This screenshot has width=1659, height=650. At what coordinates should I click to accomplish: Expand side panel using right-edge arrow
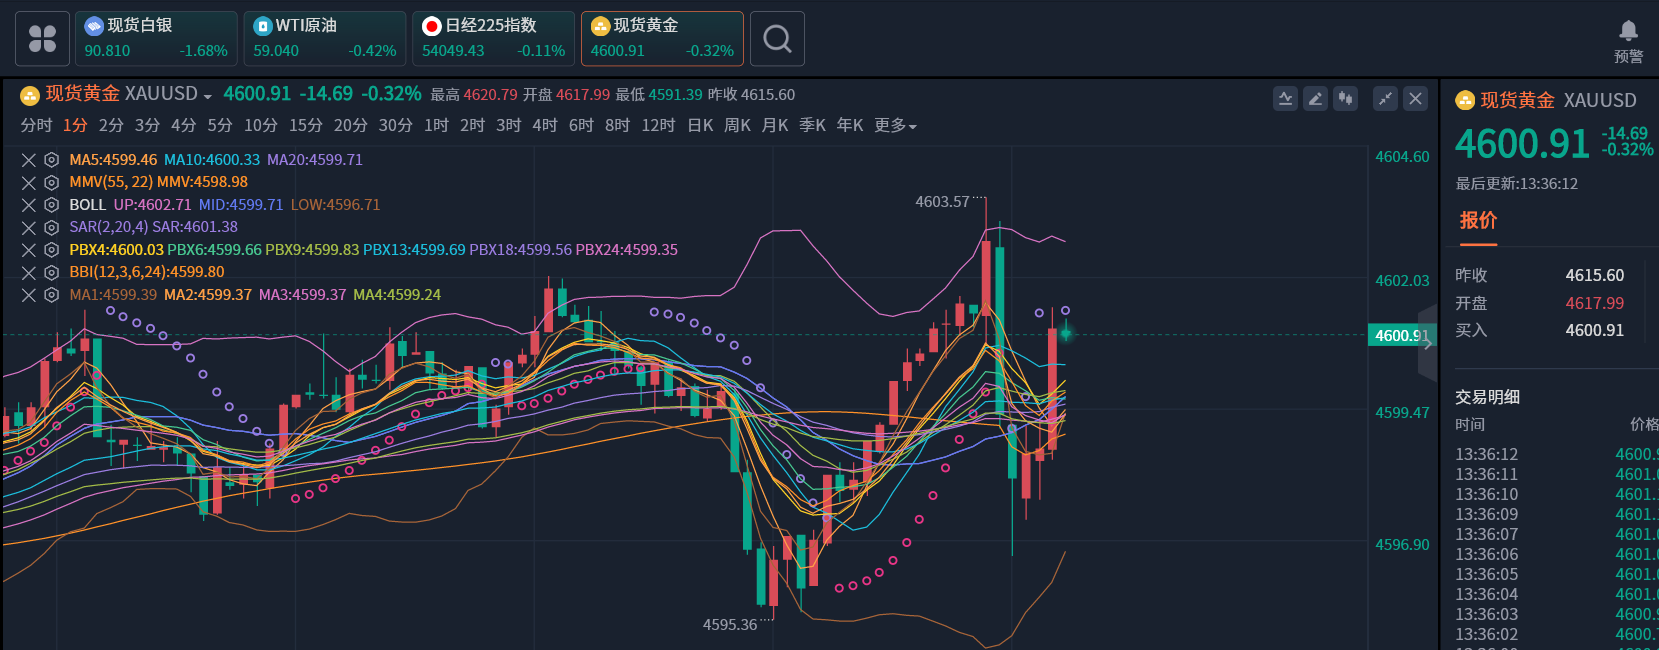click(1428, 344)
